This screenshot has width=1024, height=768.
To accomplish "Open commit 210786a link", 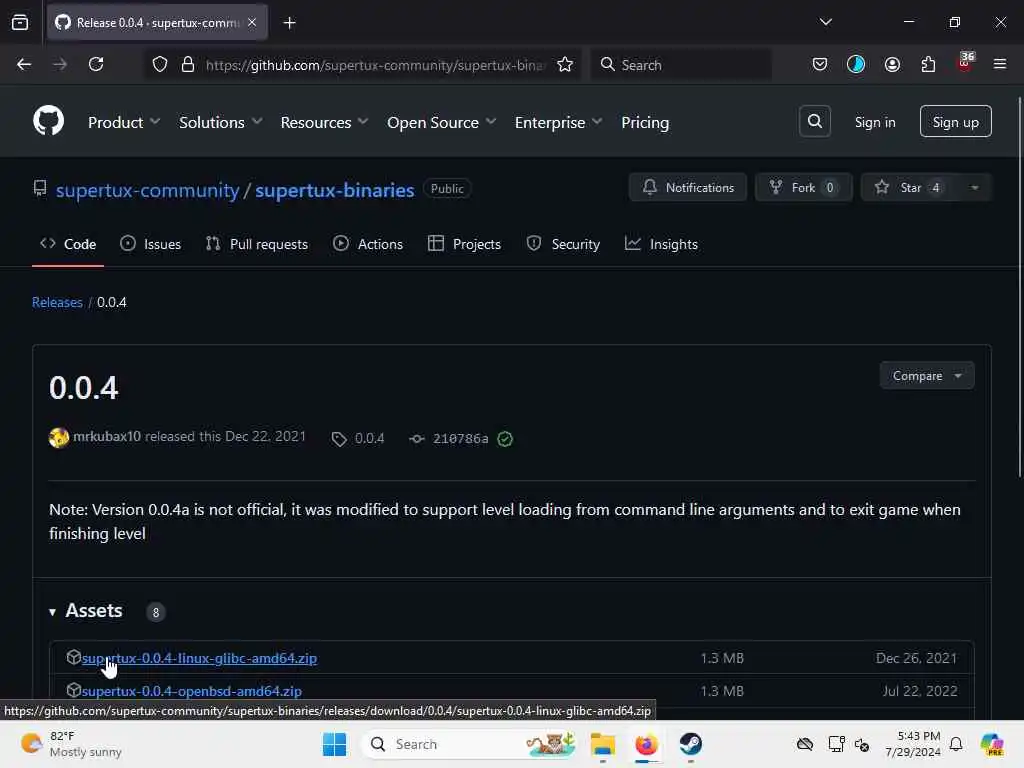I will (x=460, y=439).
